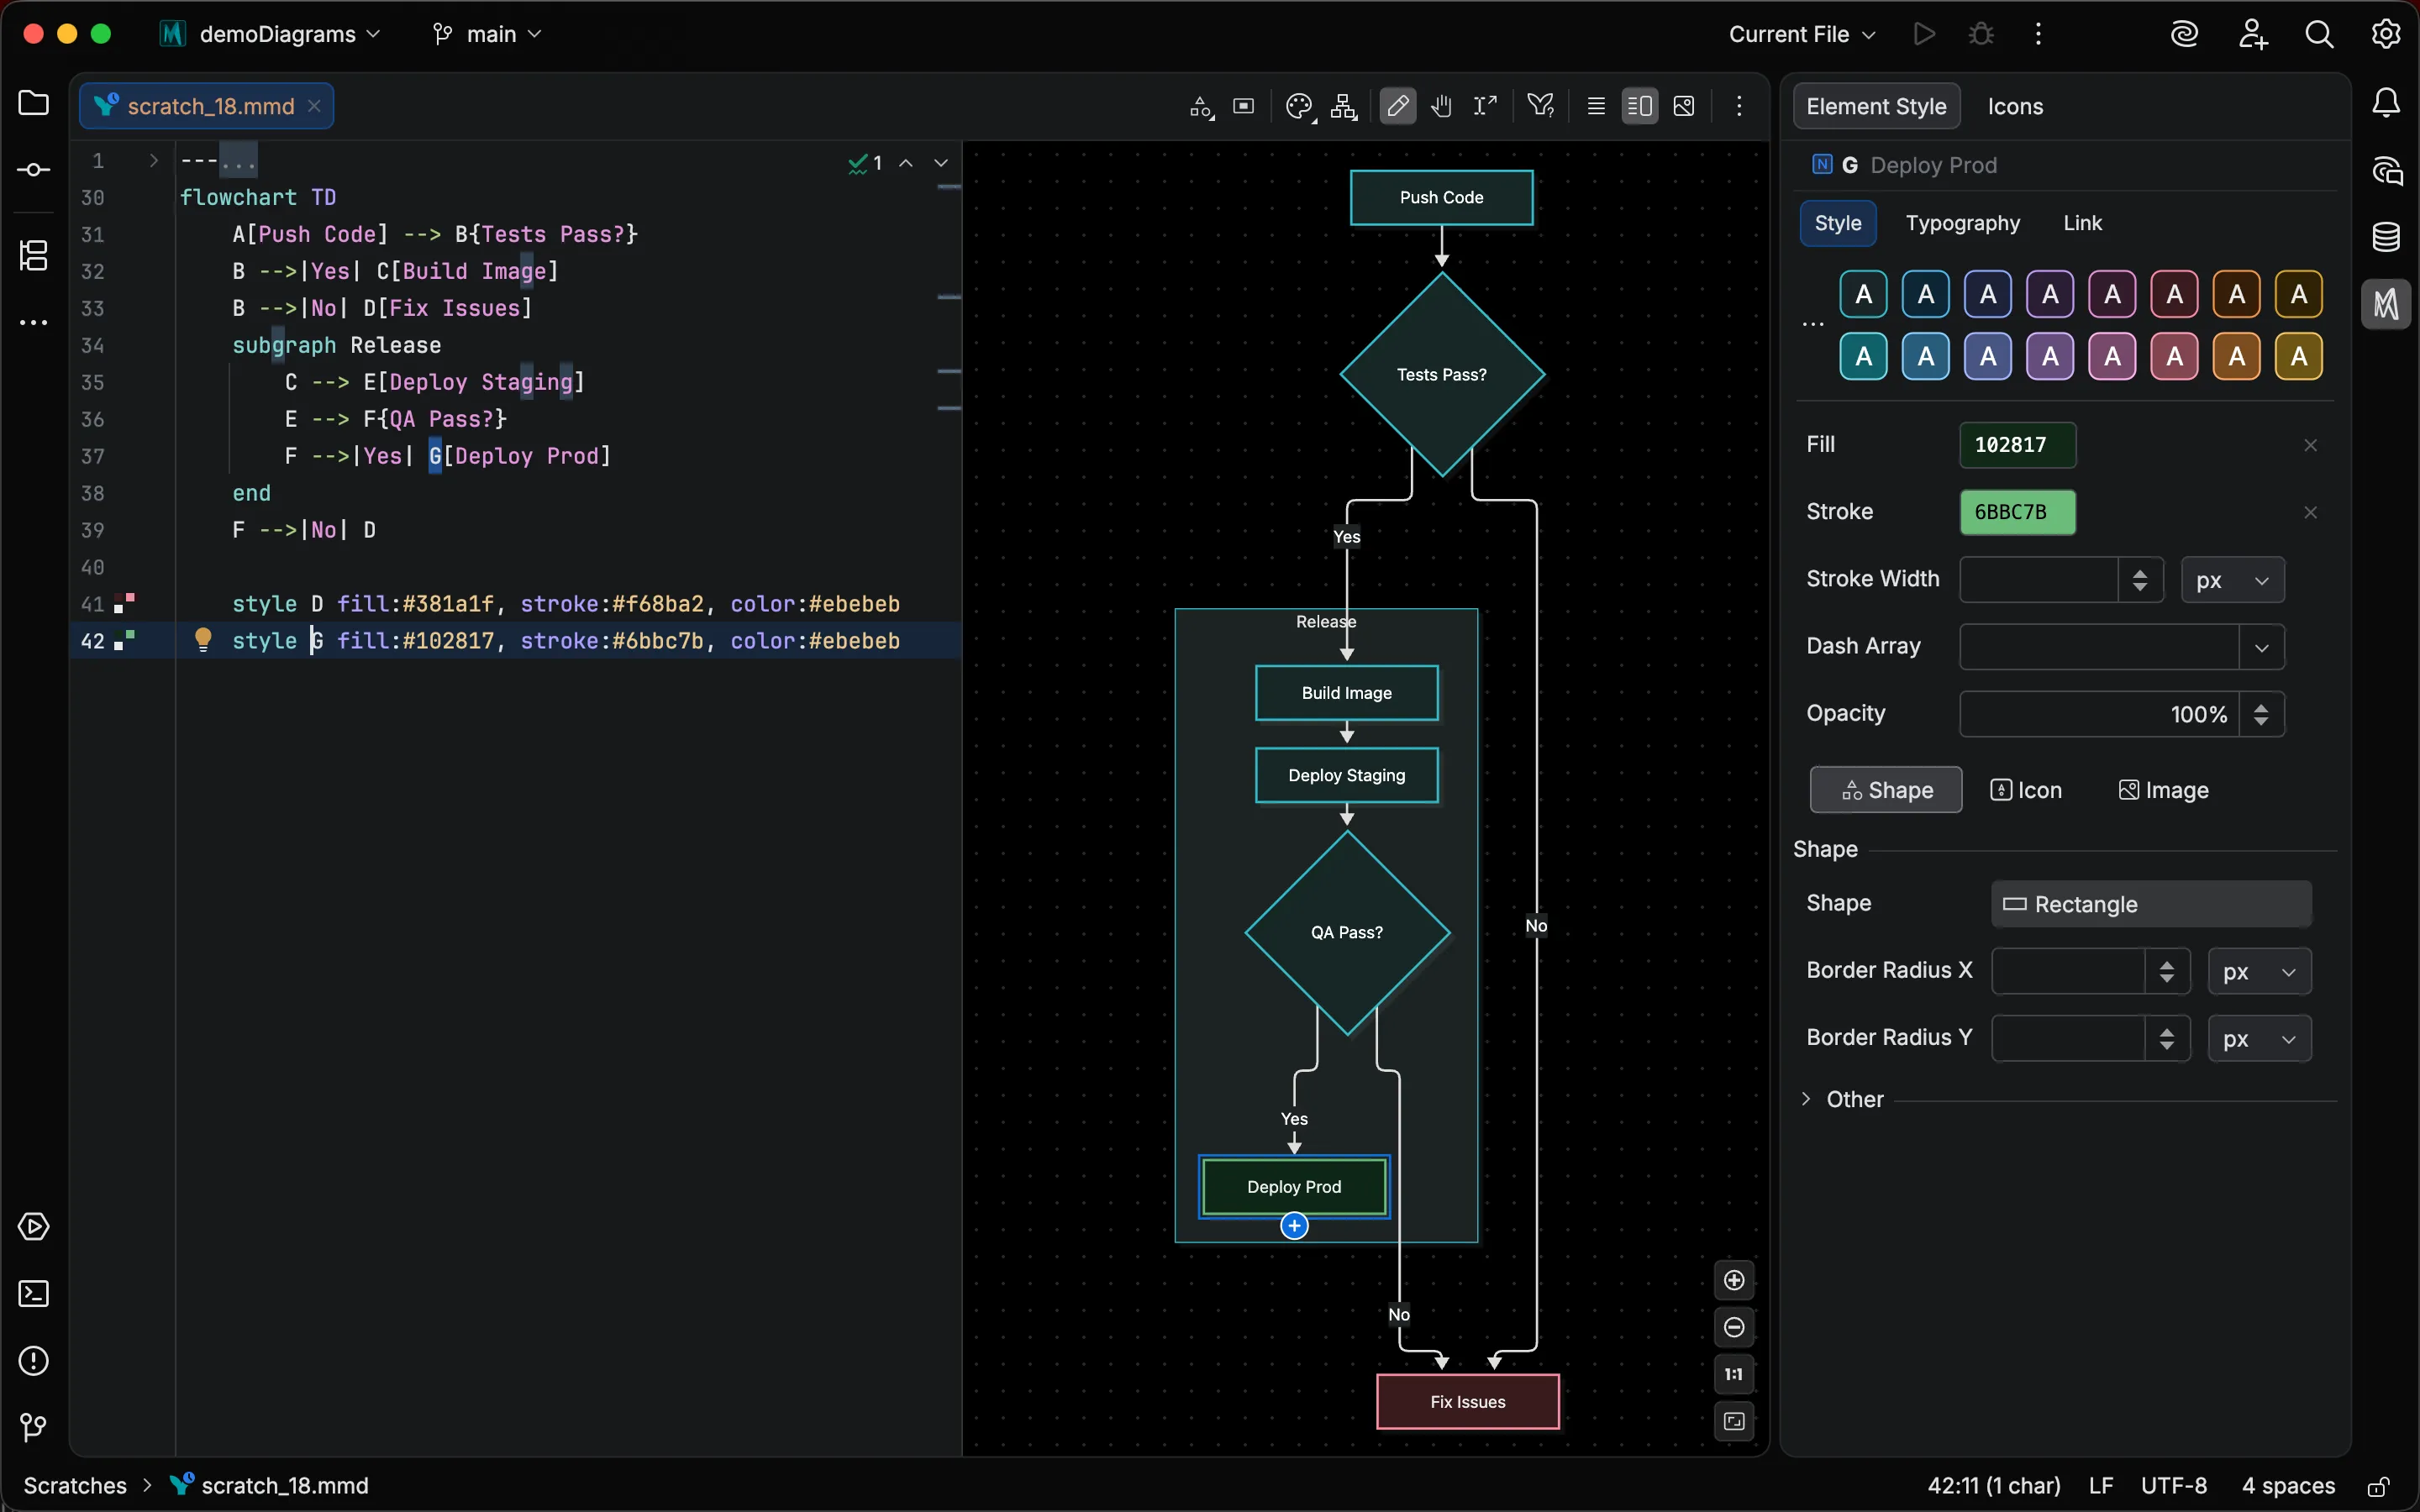The image size is (2420, 1512).
Task: Open the demoDiagrams project dropdown
Action: [271, 34]
